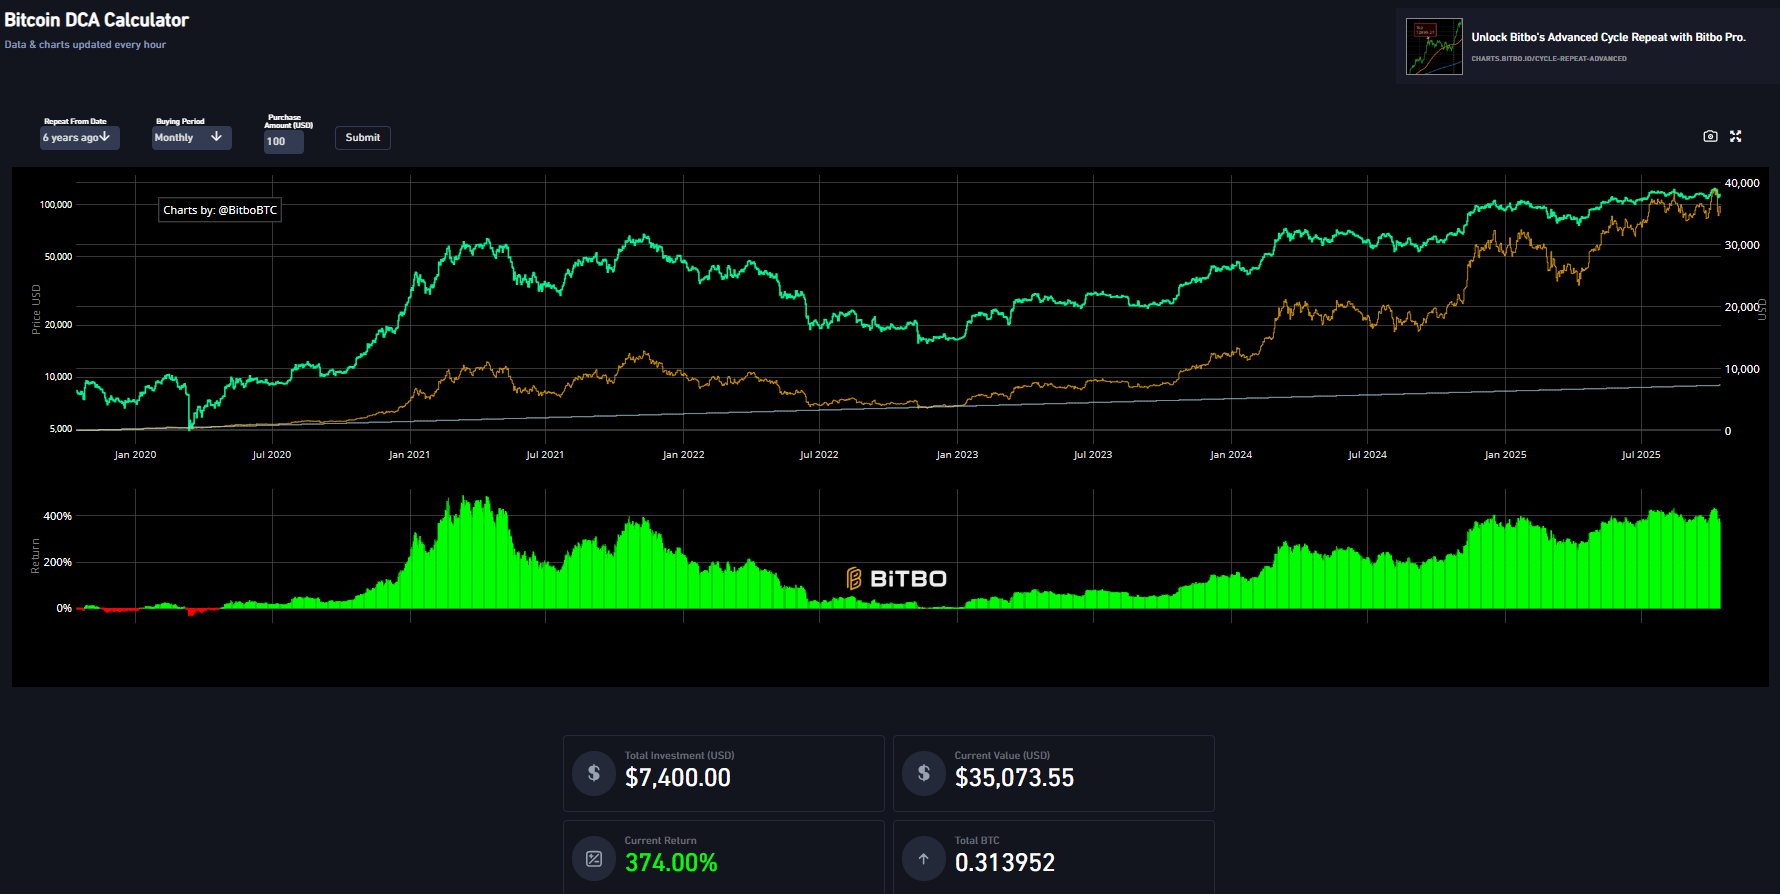Follow the charts.bitbo.io/cycle-repeat-advanced URL text
Screen dimensions: 1780x894
[1548, 59]
